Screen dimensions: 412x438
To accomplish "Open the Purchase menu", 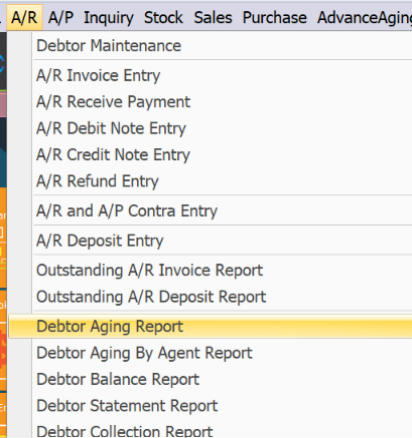I will [x=274, y=17].
